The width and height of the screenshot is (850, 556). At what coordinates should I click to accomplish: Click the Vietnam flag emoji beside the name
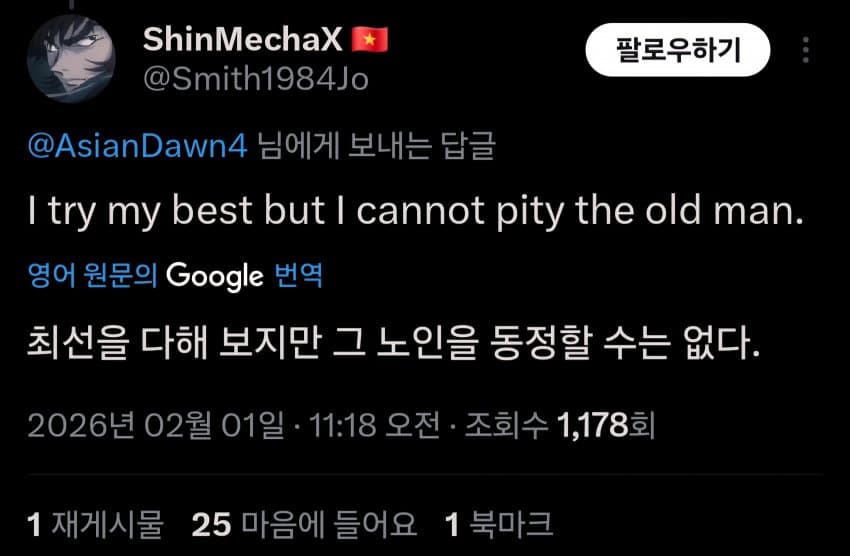click(370, 40)
